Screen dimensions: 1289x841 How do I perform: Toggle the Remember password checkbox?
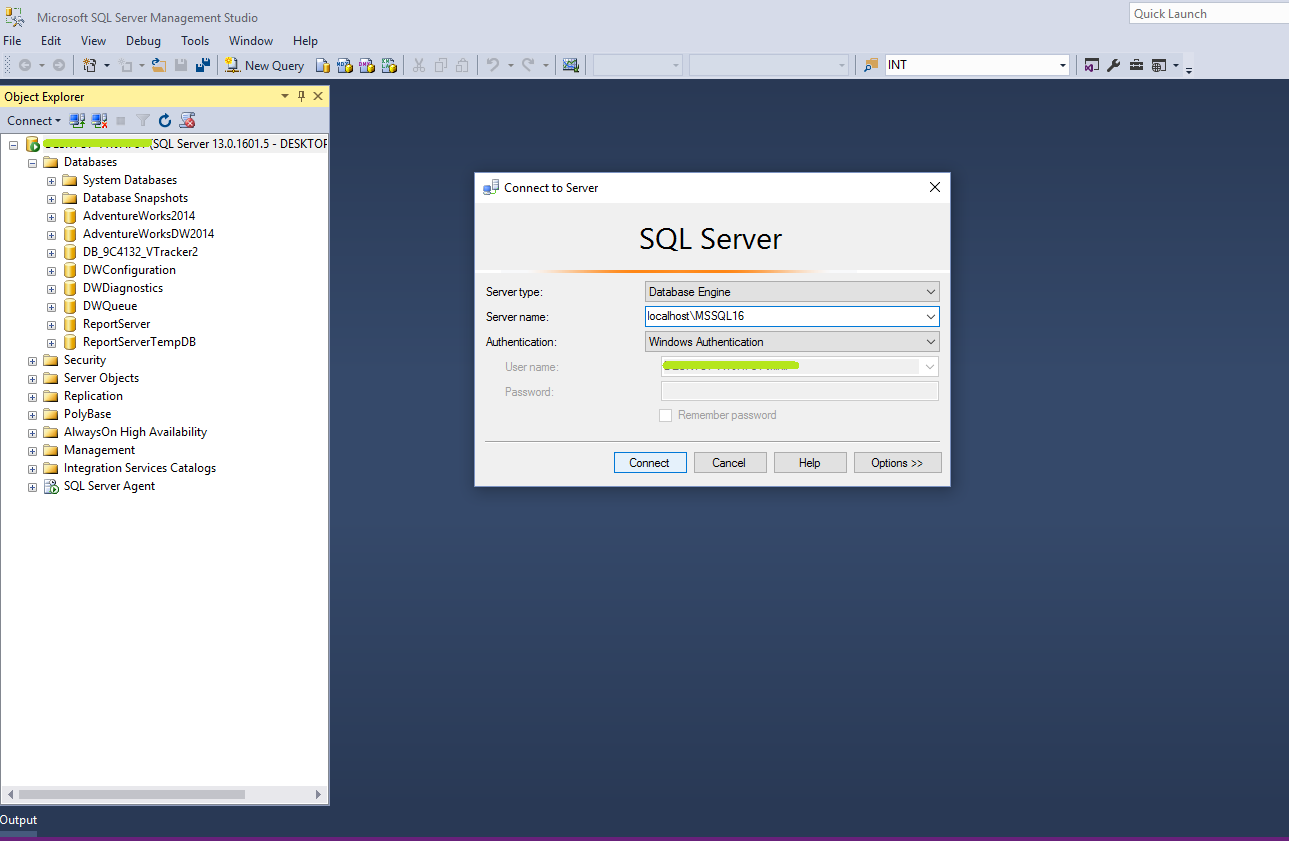click(x=665, y=415)
